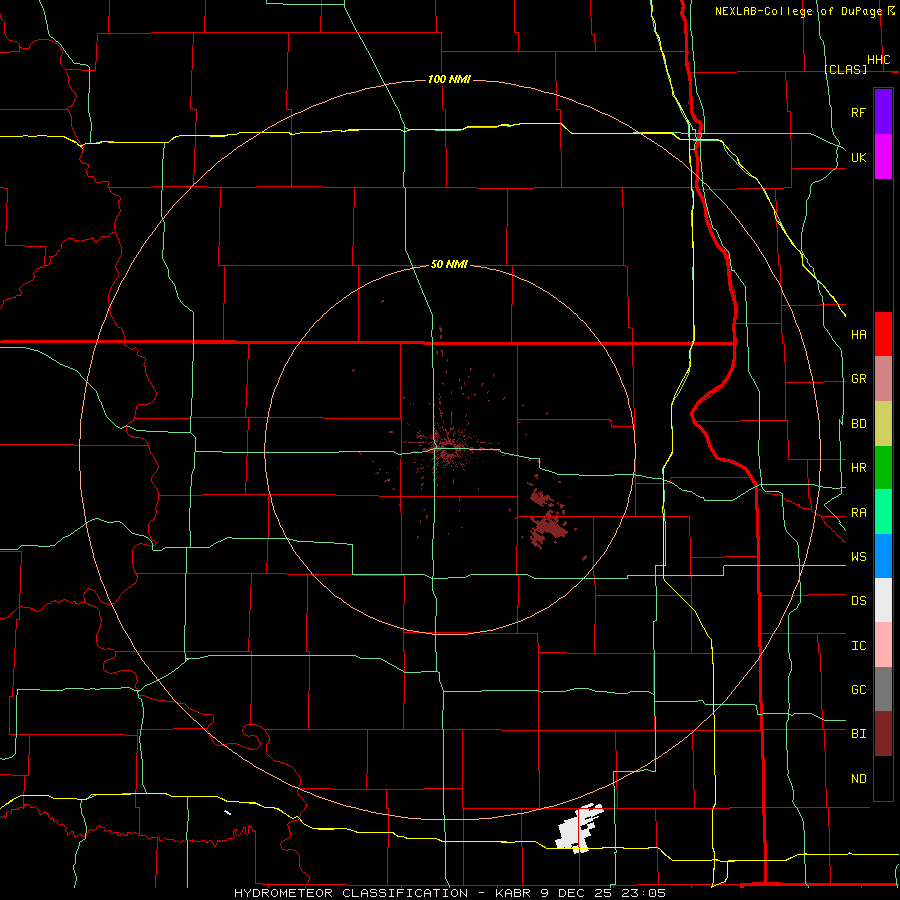Click the magenta UK swatch in the legend
The height and width of the screenshot is (900, 900).
883,157
